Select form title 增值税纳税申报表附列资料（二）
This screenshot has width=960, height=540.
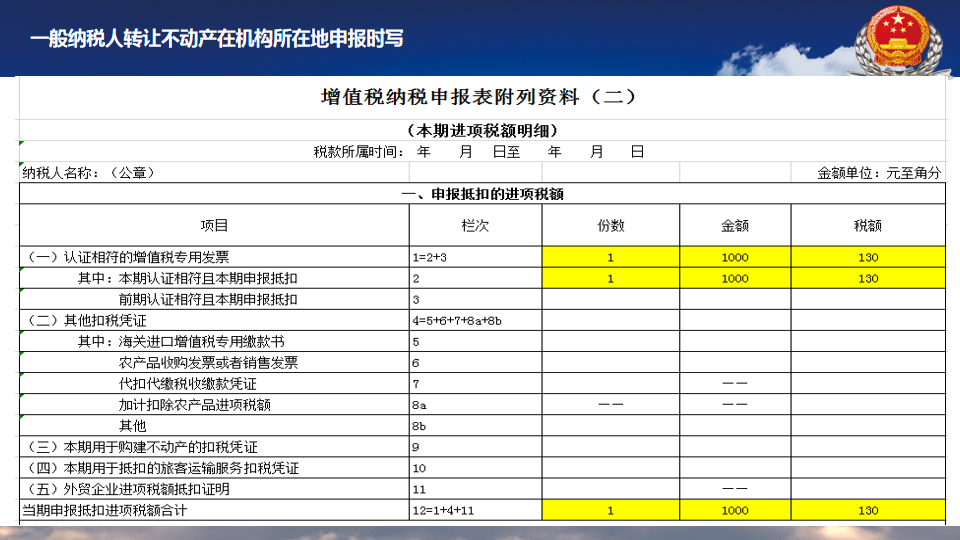click(479, 97)
